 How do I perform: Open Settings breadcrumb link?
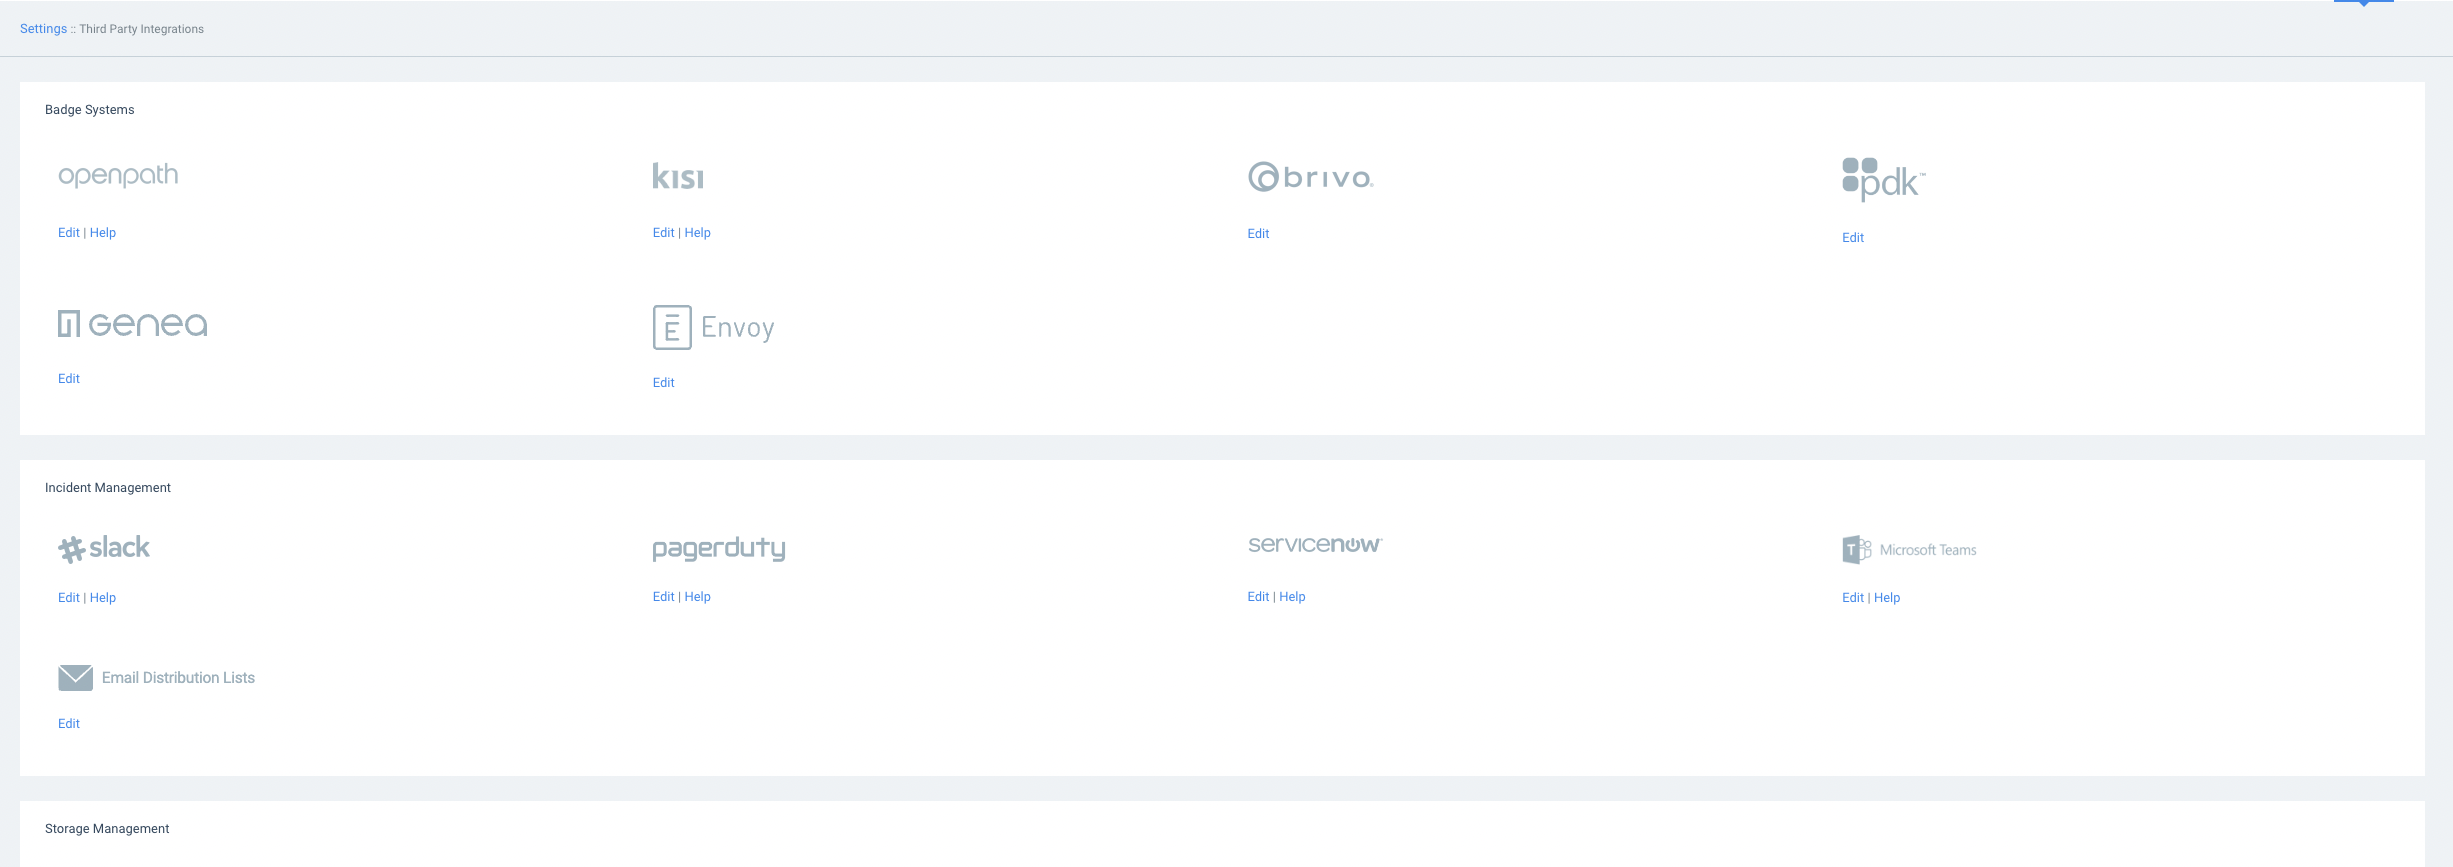click(x=43, y=29)
